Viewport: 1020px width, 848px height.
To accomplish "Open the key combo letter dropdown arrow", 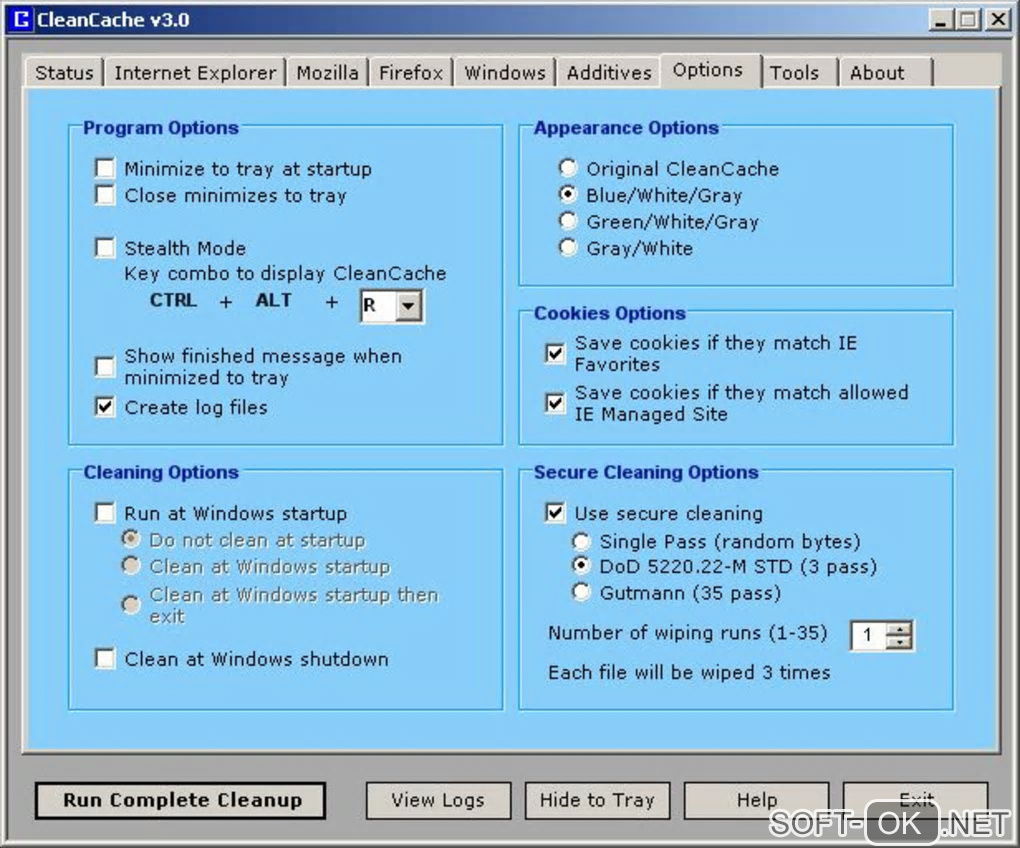I will (409, 306).
